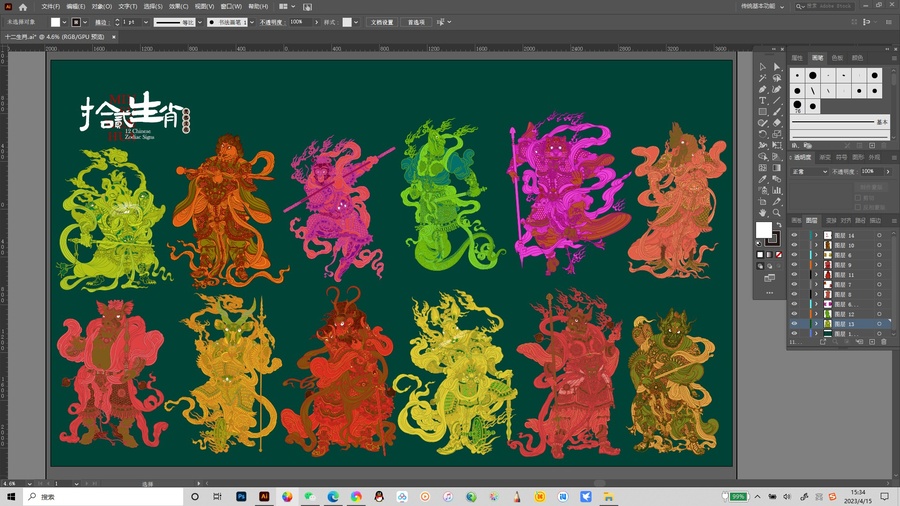Open fill color dropdown in control bar
This screenshot has width=900, height=506.
click(64, 22)
